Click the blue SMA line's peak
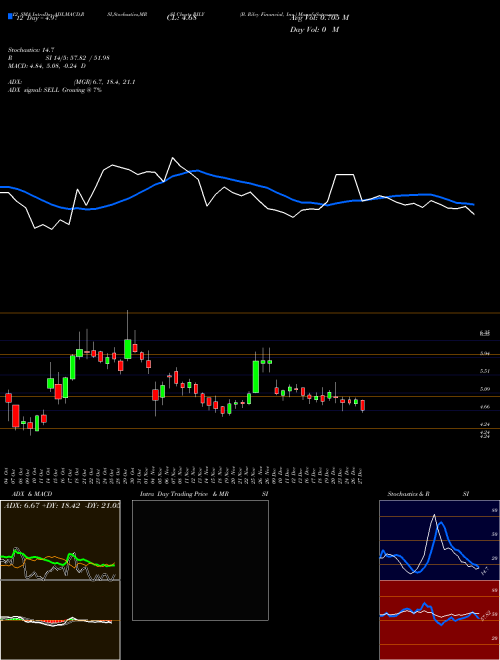 pyautogui.click(x=197, y=170)
